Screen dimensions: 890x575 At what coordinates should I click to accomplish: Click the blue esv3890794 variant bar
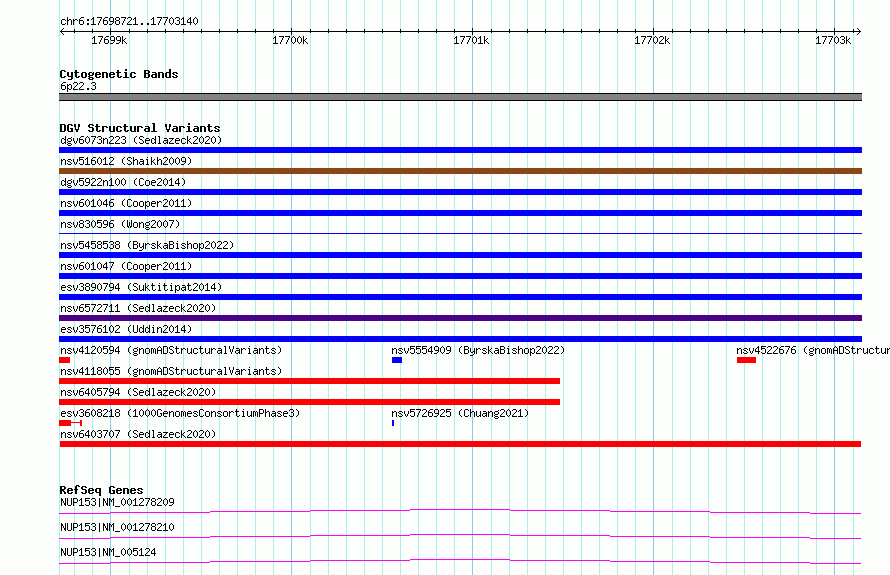tap(460, 297)
